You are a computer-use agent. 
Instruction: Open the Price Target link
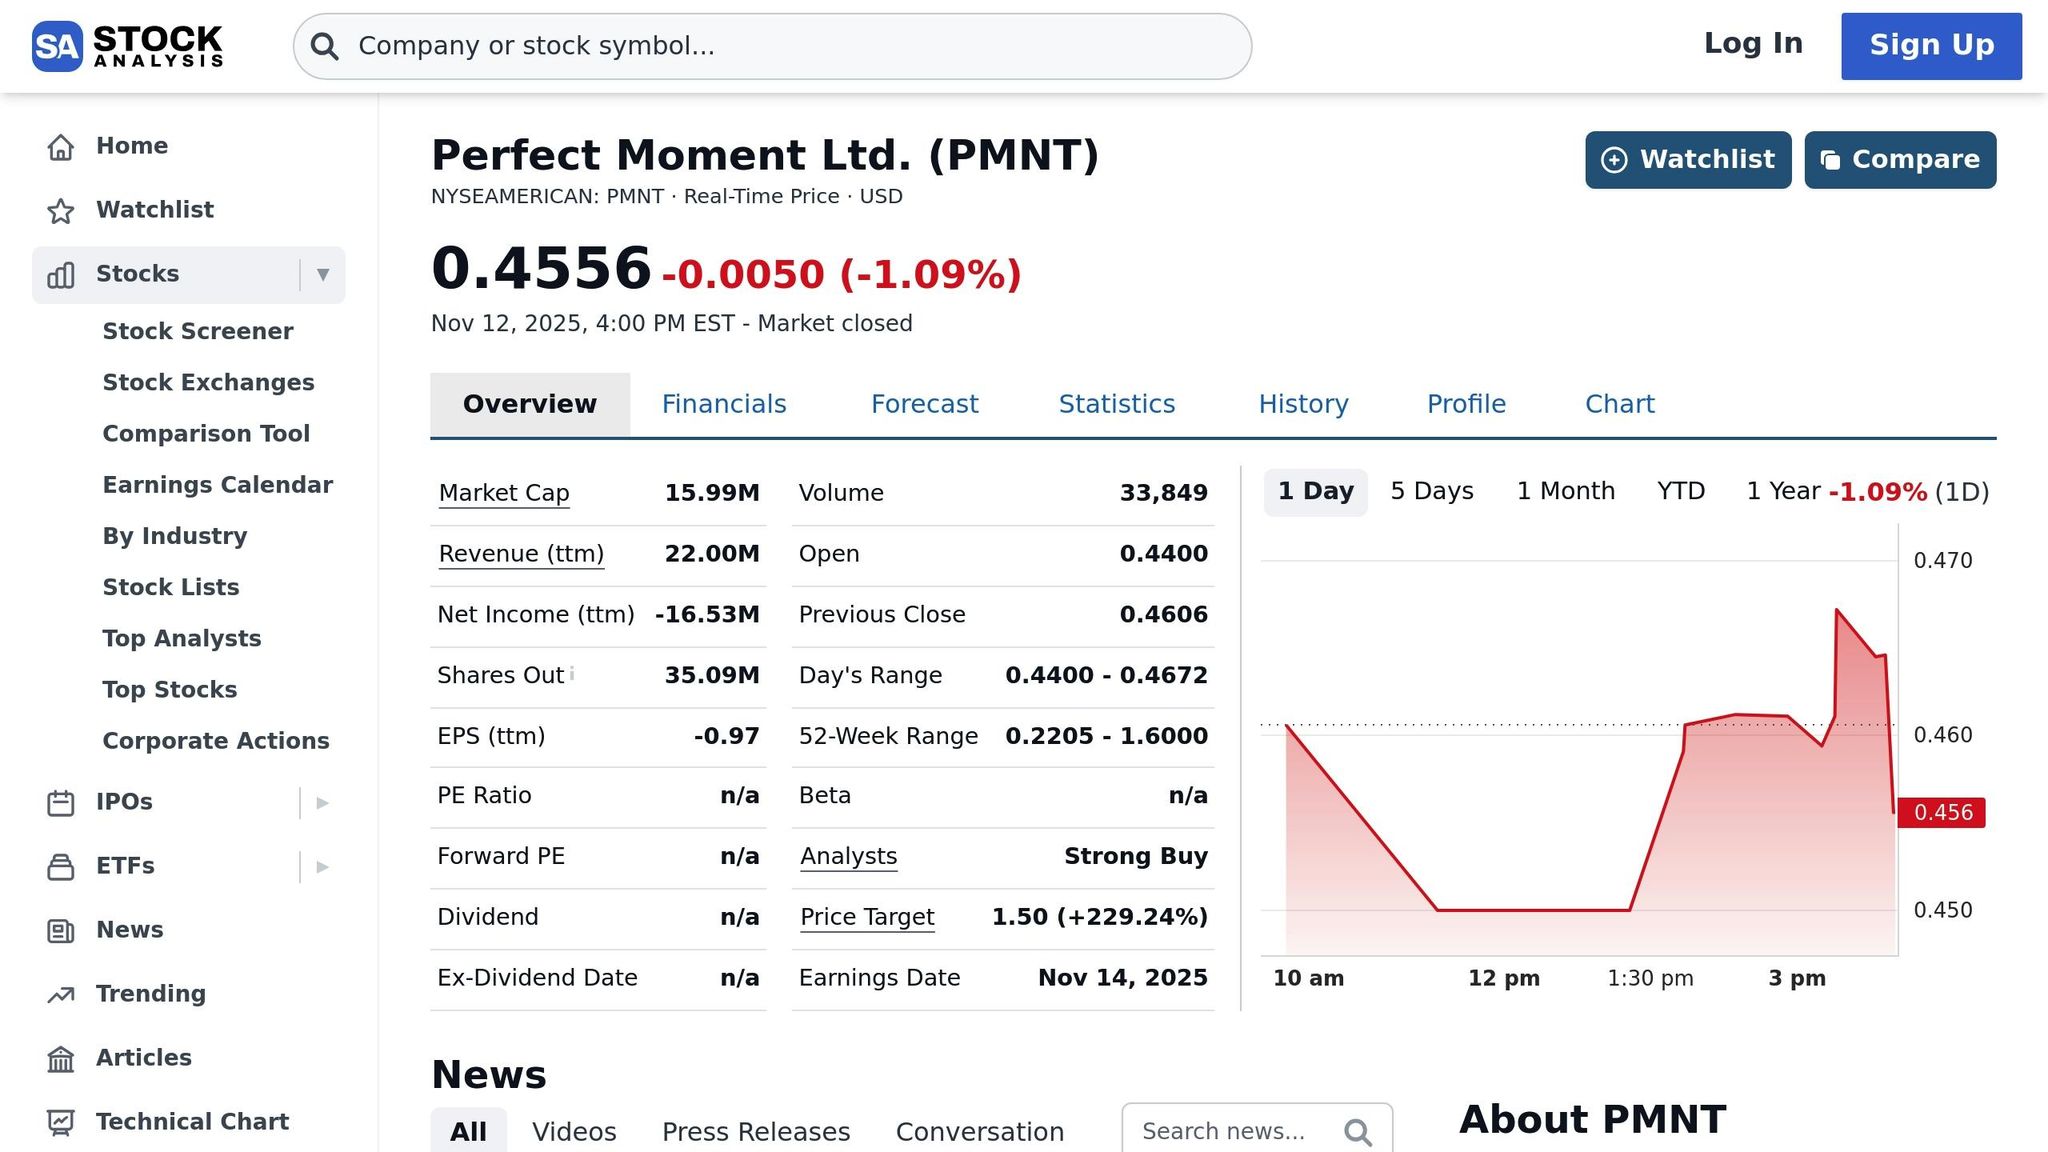866,917
